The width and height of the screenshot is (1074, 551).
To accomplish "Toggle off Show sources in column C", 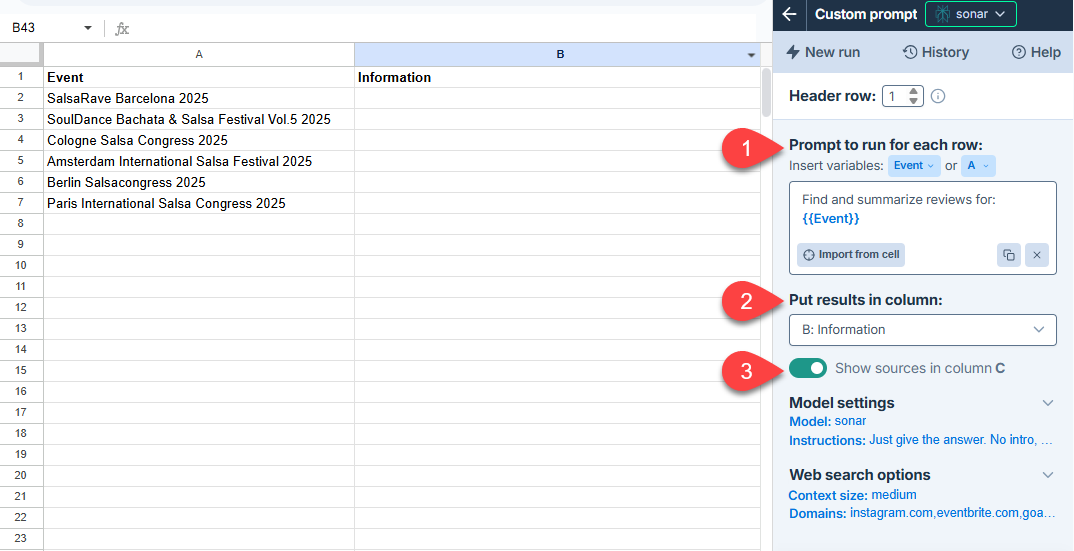I will coord(808,368).
